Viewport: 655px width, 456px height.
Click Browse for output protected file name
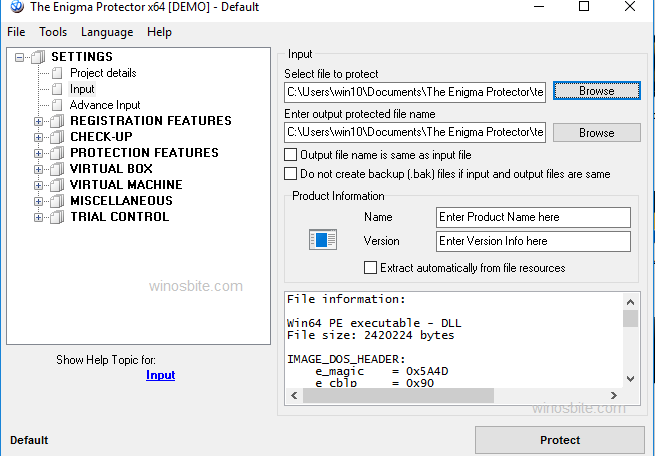(597, 132)
